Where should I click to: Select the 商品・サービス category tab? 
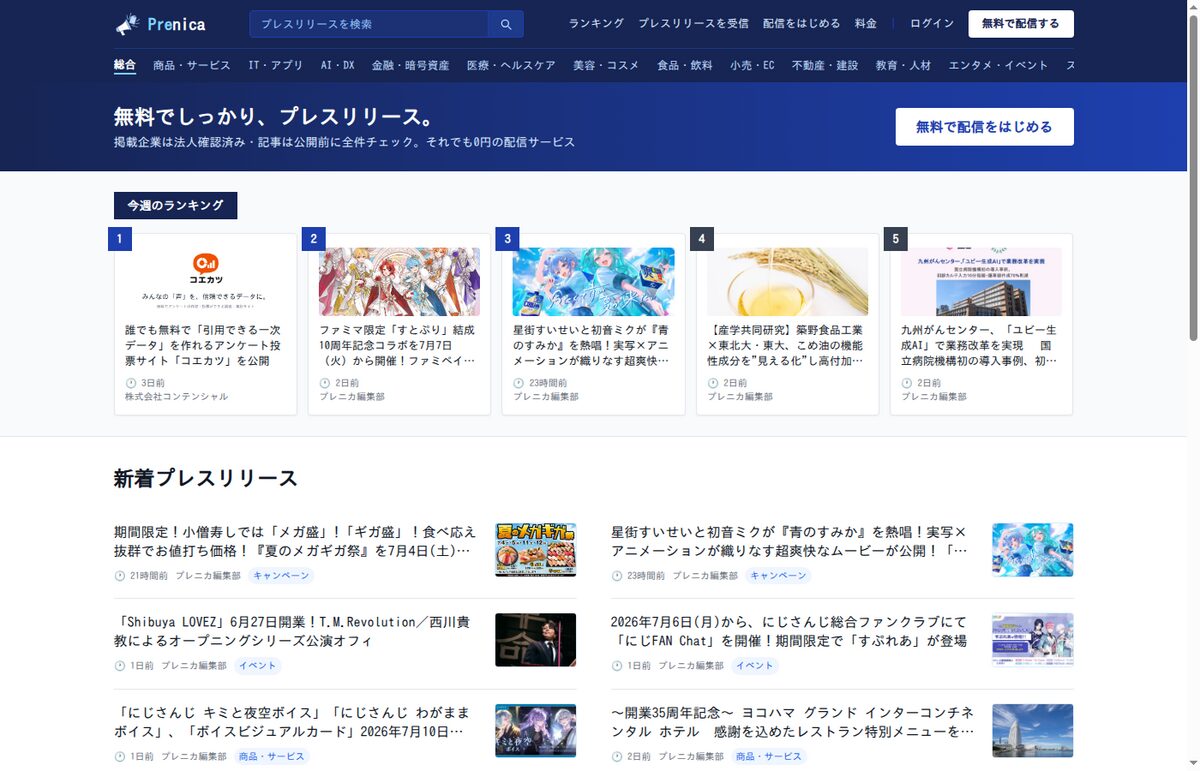tap(192, 65)
